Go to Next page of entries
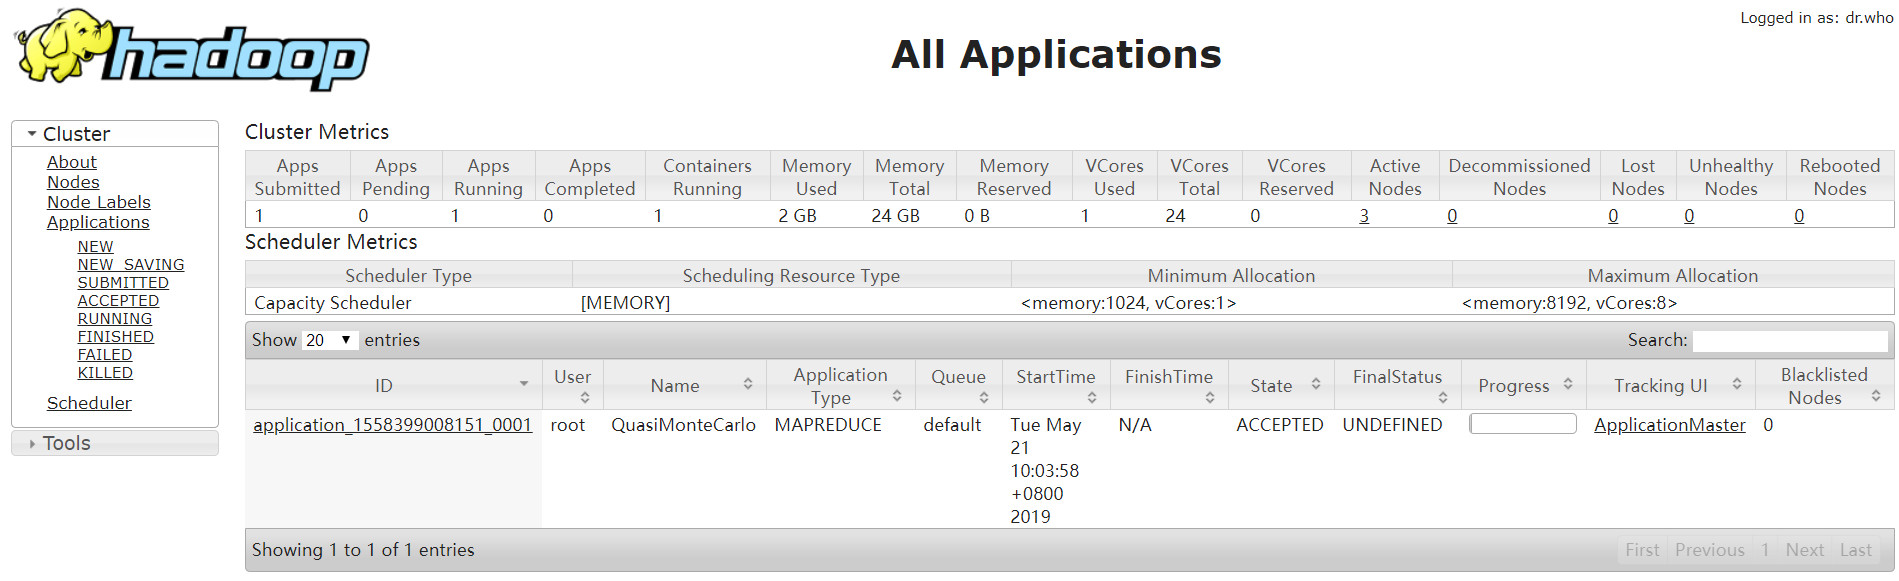Viewport: 1899px width, 581px height. (1804, 550)
